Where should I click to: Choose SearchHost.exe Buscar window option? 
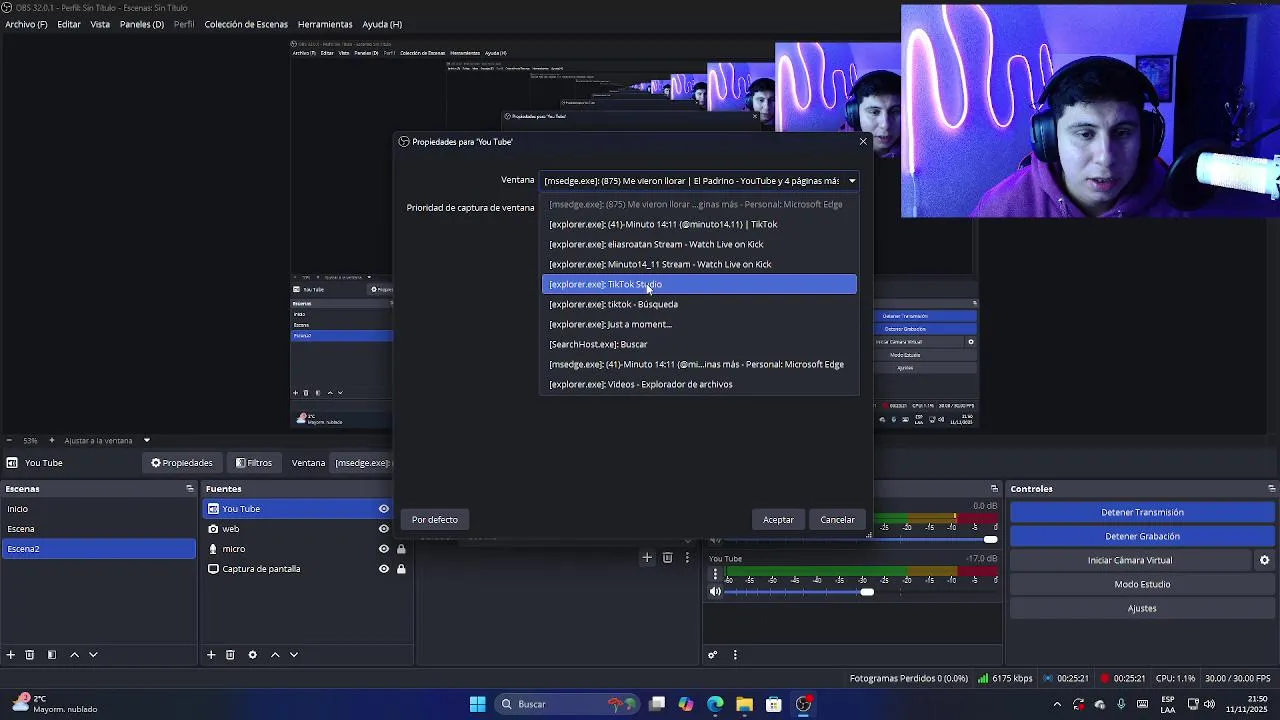tap(699, 344)
